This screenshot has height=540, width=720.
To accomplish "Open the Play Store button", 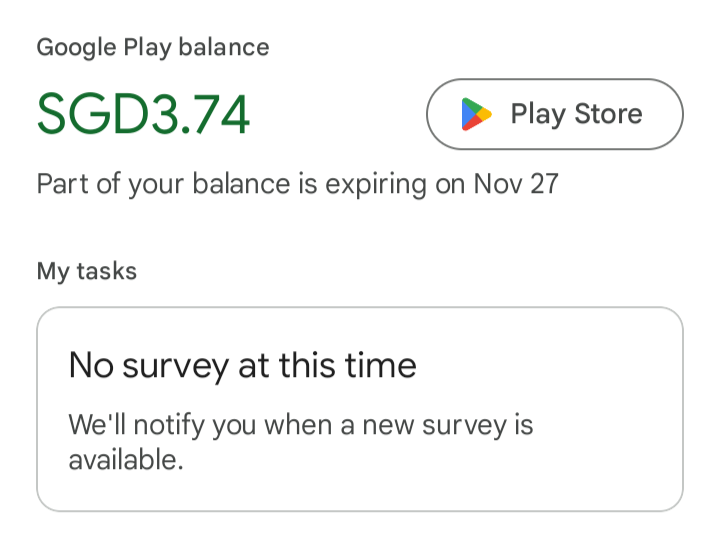I will (554, 114).
